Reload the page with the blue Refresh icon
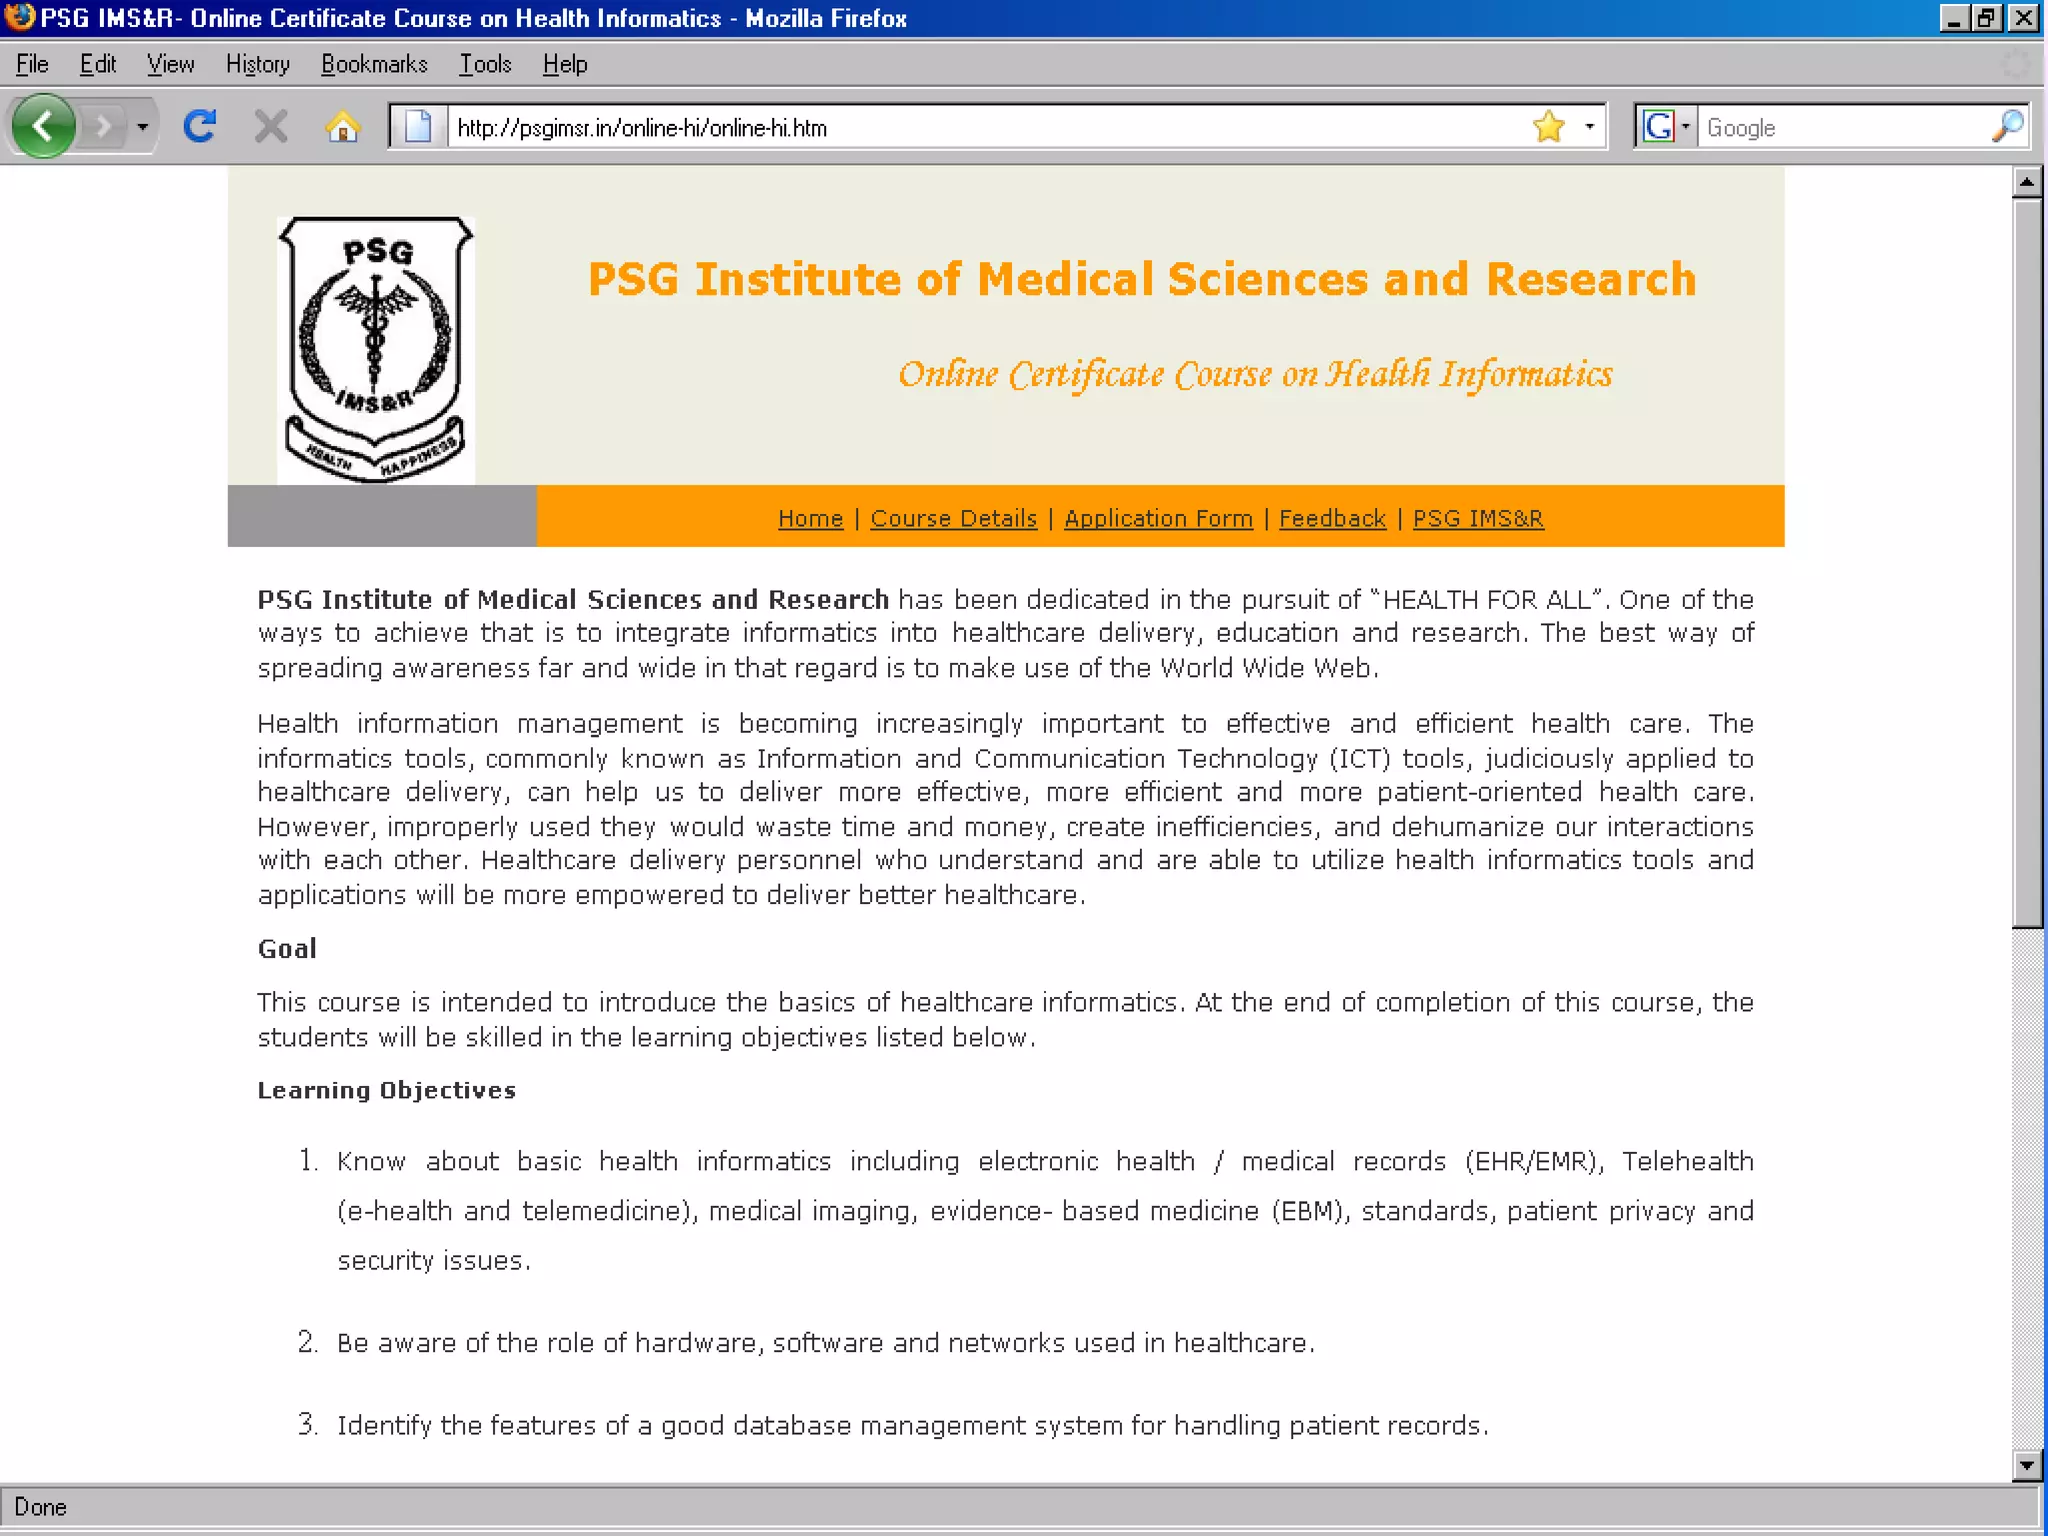The image size is (2048, 1536). pos(200,126)
